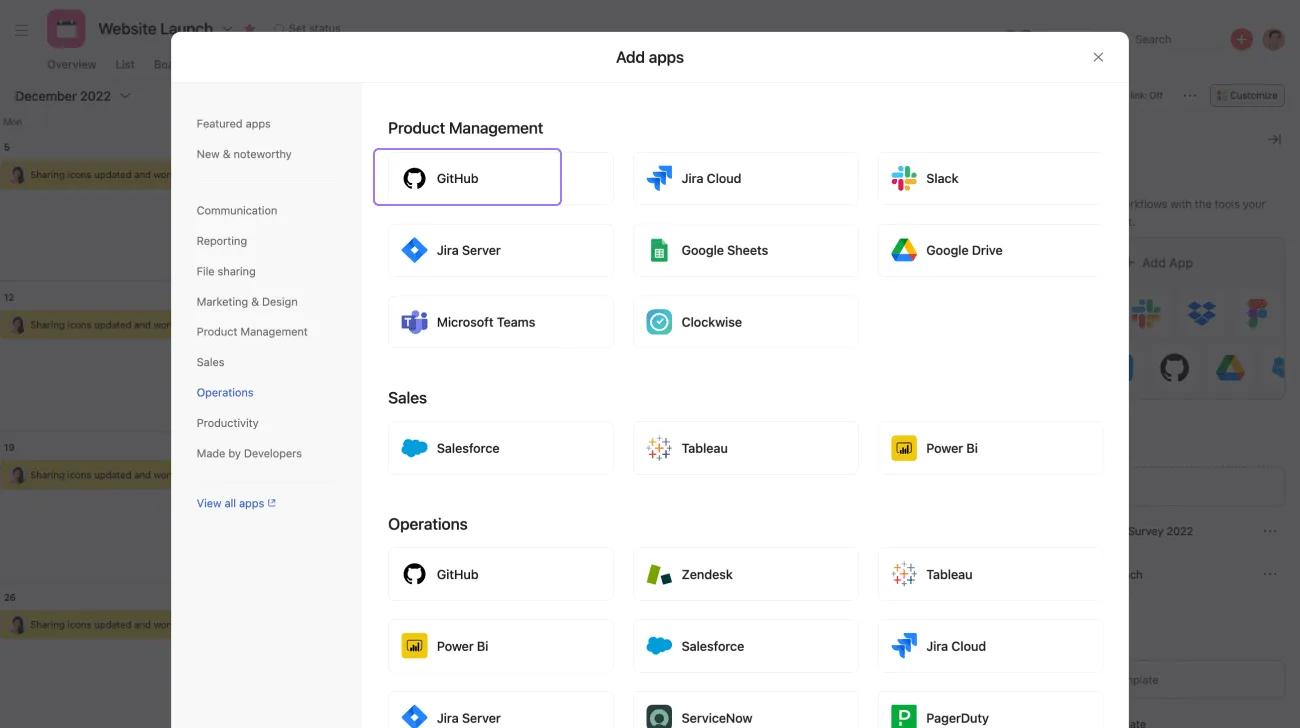Choose the PagerDuty app
Image resolution: width=1300 pixels, height=728 pixels.
point(989,717)
